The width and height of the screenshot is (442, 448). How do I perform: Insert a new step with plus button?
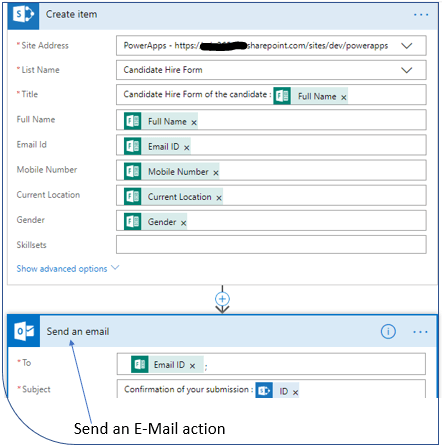[222, 299]
